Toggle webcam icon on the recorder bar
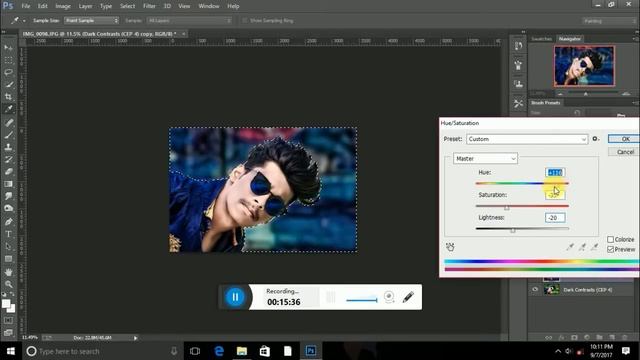Screen dimensions: 640x360 click(x=389, y=297)
